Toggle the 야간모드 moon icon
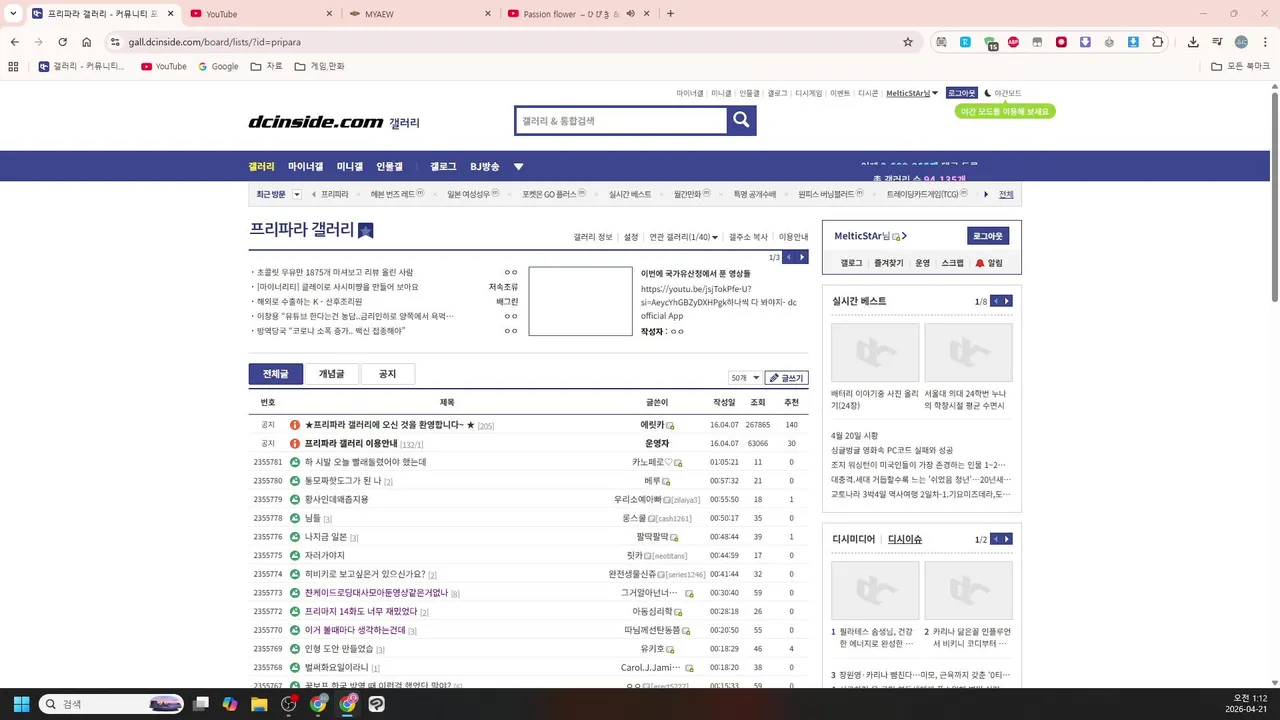This screenshot has width=1280, height=720. tap(988, 93)
